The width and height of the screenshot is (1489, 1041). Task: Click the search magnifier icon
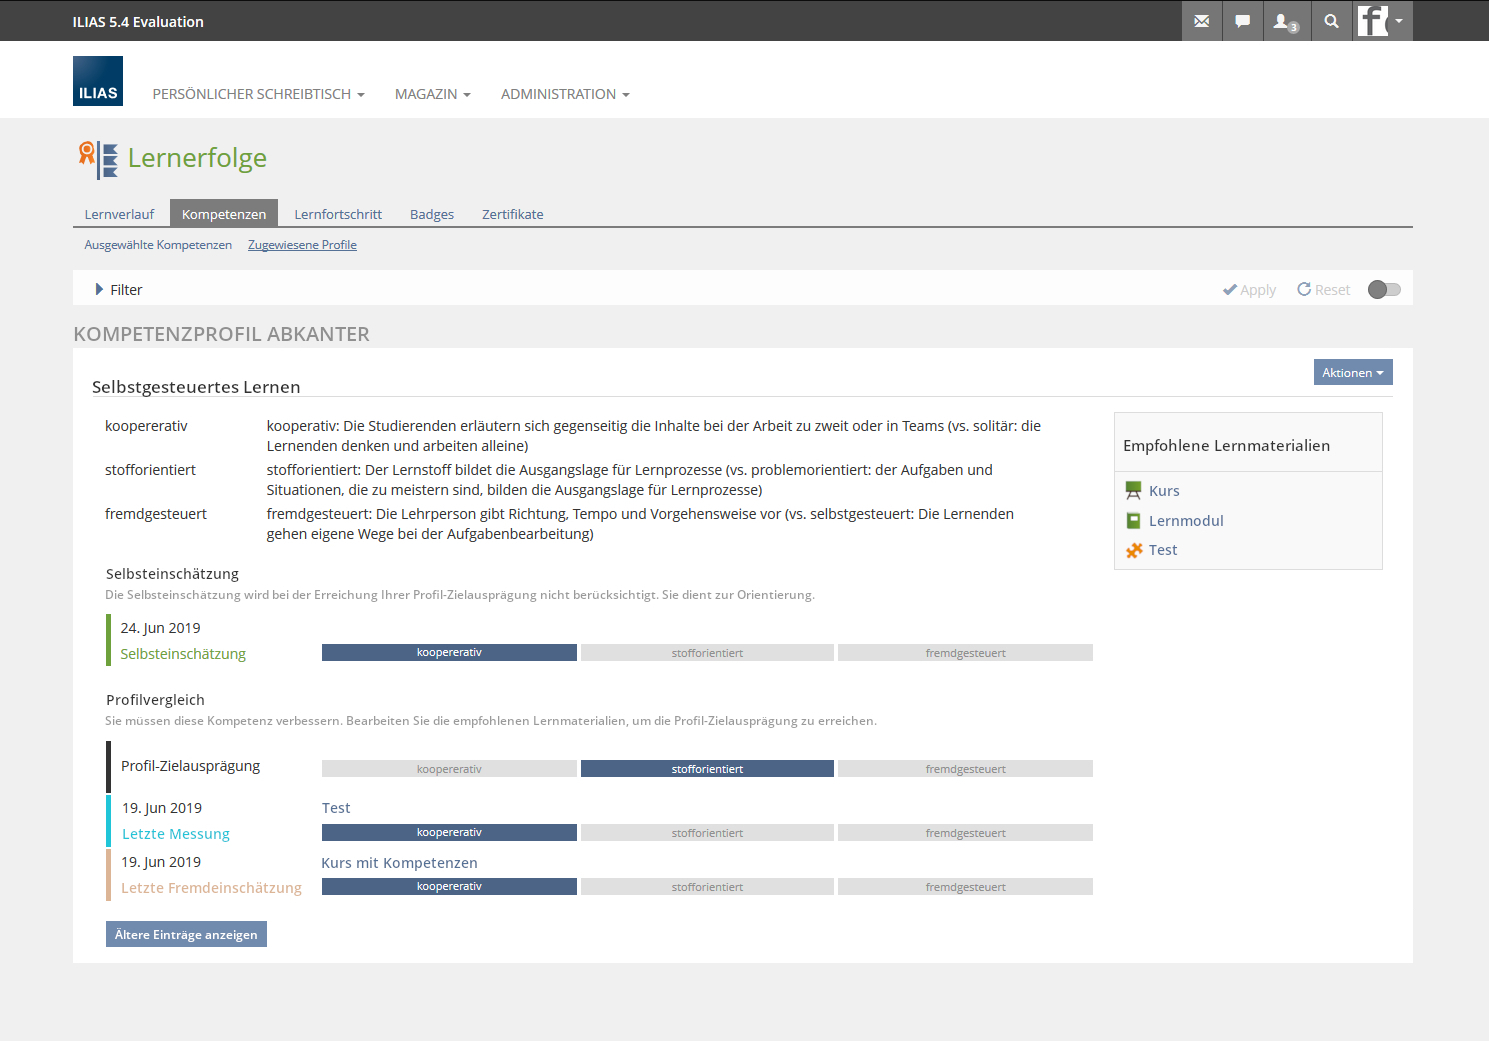[x=1331, y=21]
